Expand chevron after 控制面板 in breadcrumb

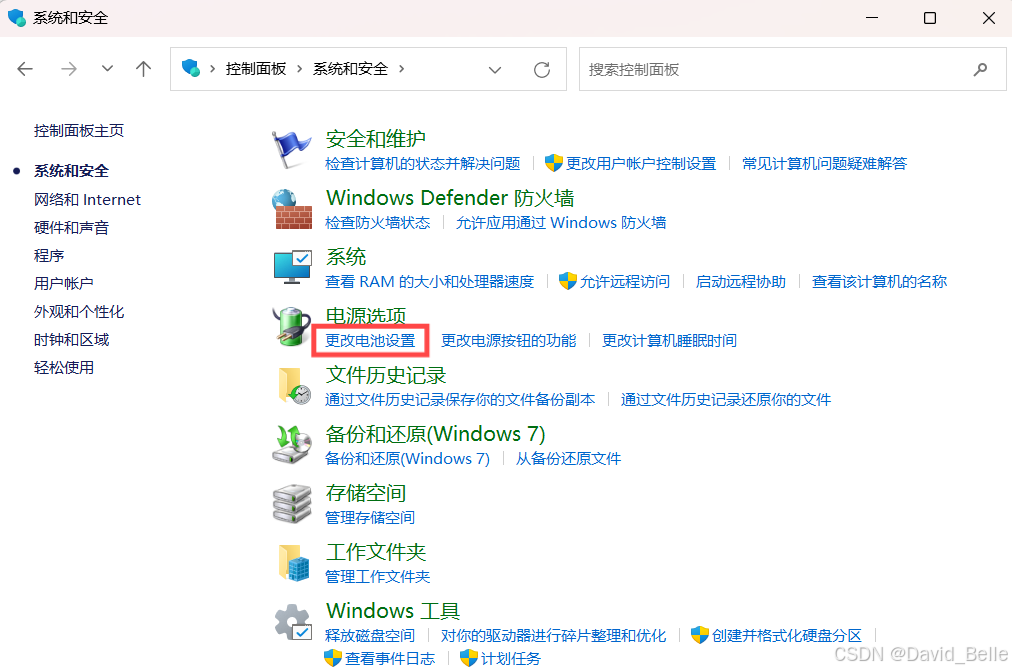click(299, 69)
